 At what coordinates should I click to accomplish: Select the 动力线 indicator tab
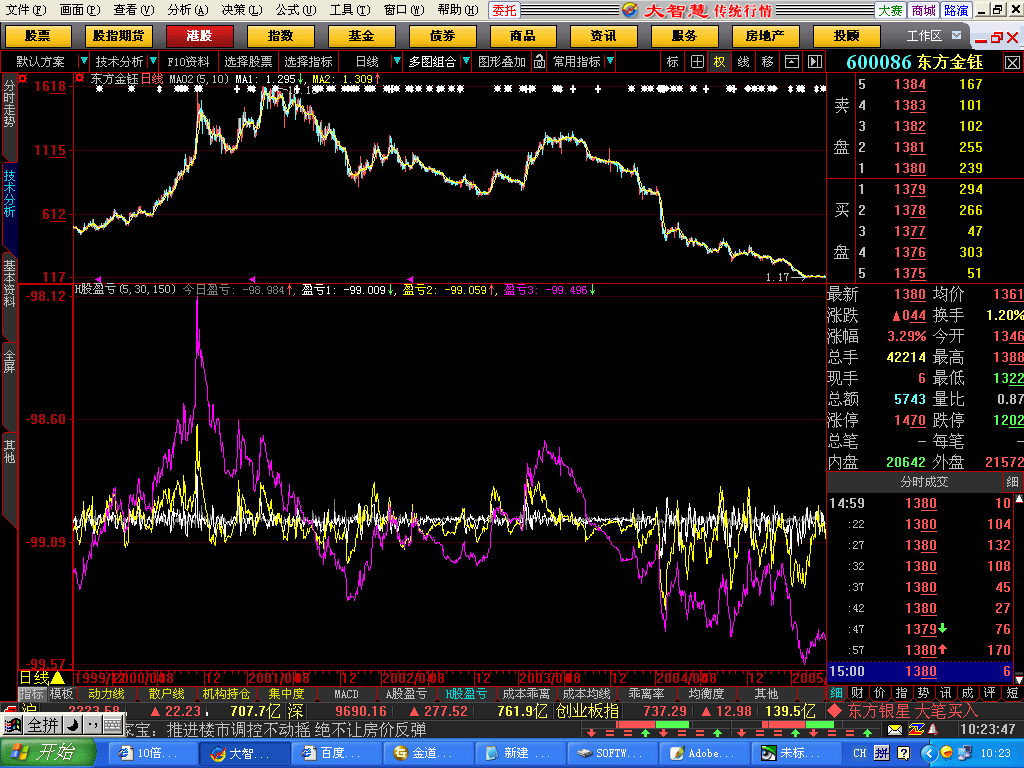tap(106, 694)
